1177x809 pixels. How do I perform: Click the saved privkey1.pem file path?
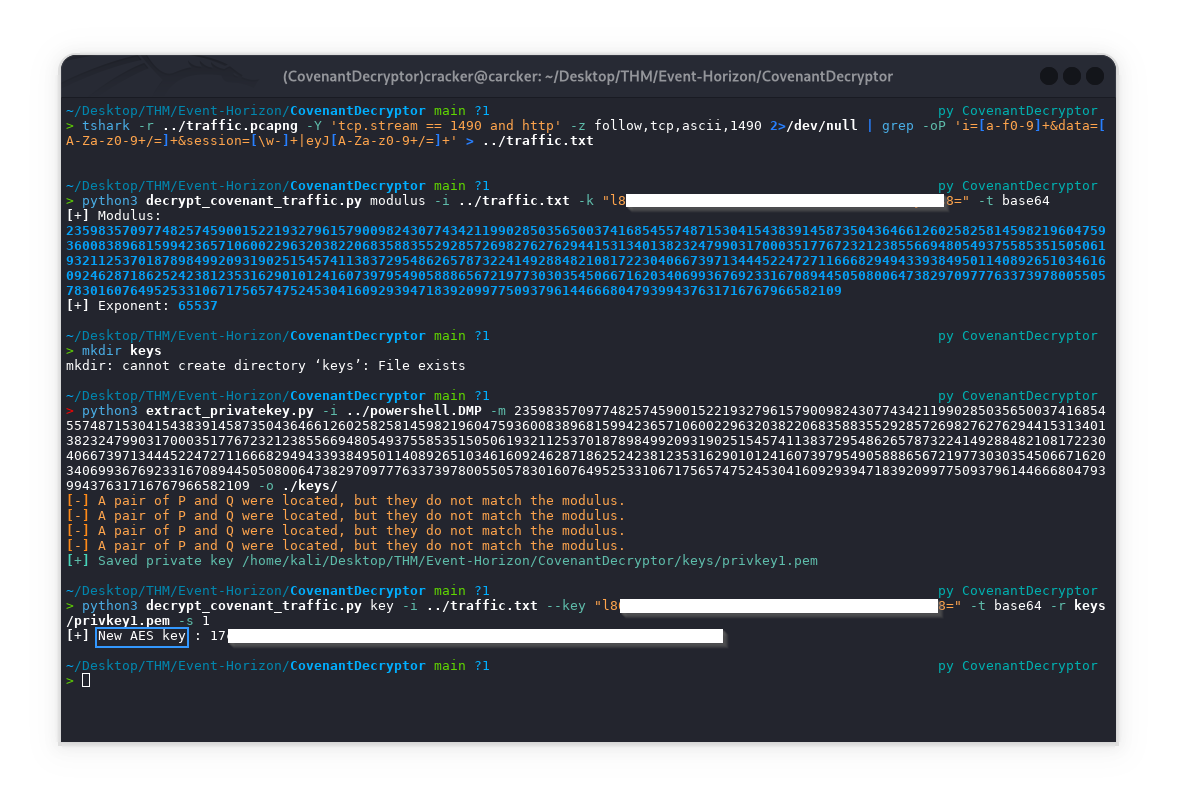point(530,561)
